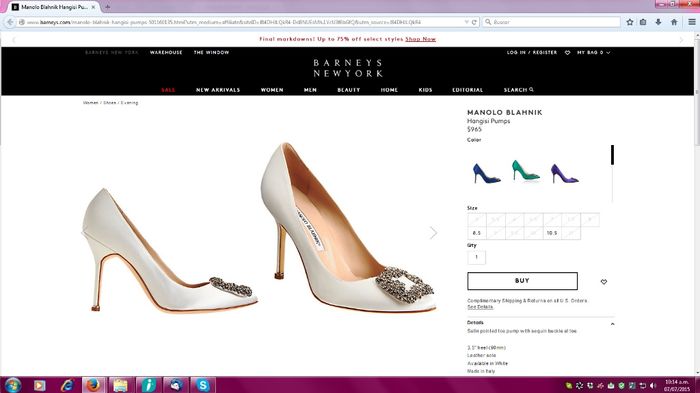
Task: Click See Details shipping link
Action: pyautogui.click(x=480, y=307)
